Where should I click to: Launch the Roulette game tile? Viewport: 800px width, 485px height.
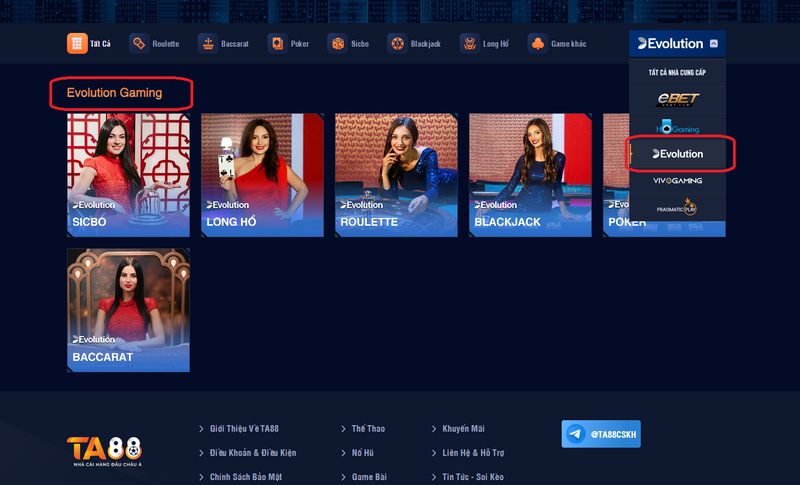(x=396, y=175)
